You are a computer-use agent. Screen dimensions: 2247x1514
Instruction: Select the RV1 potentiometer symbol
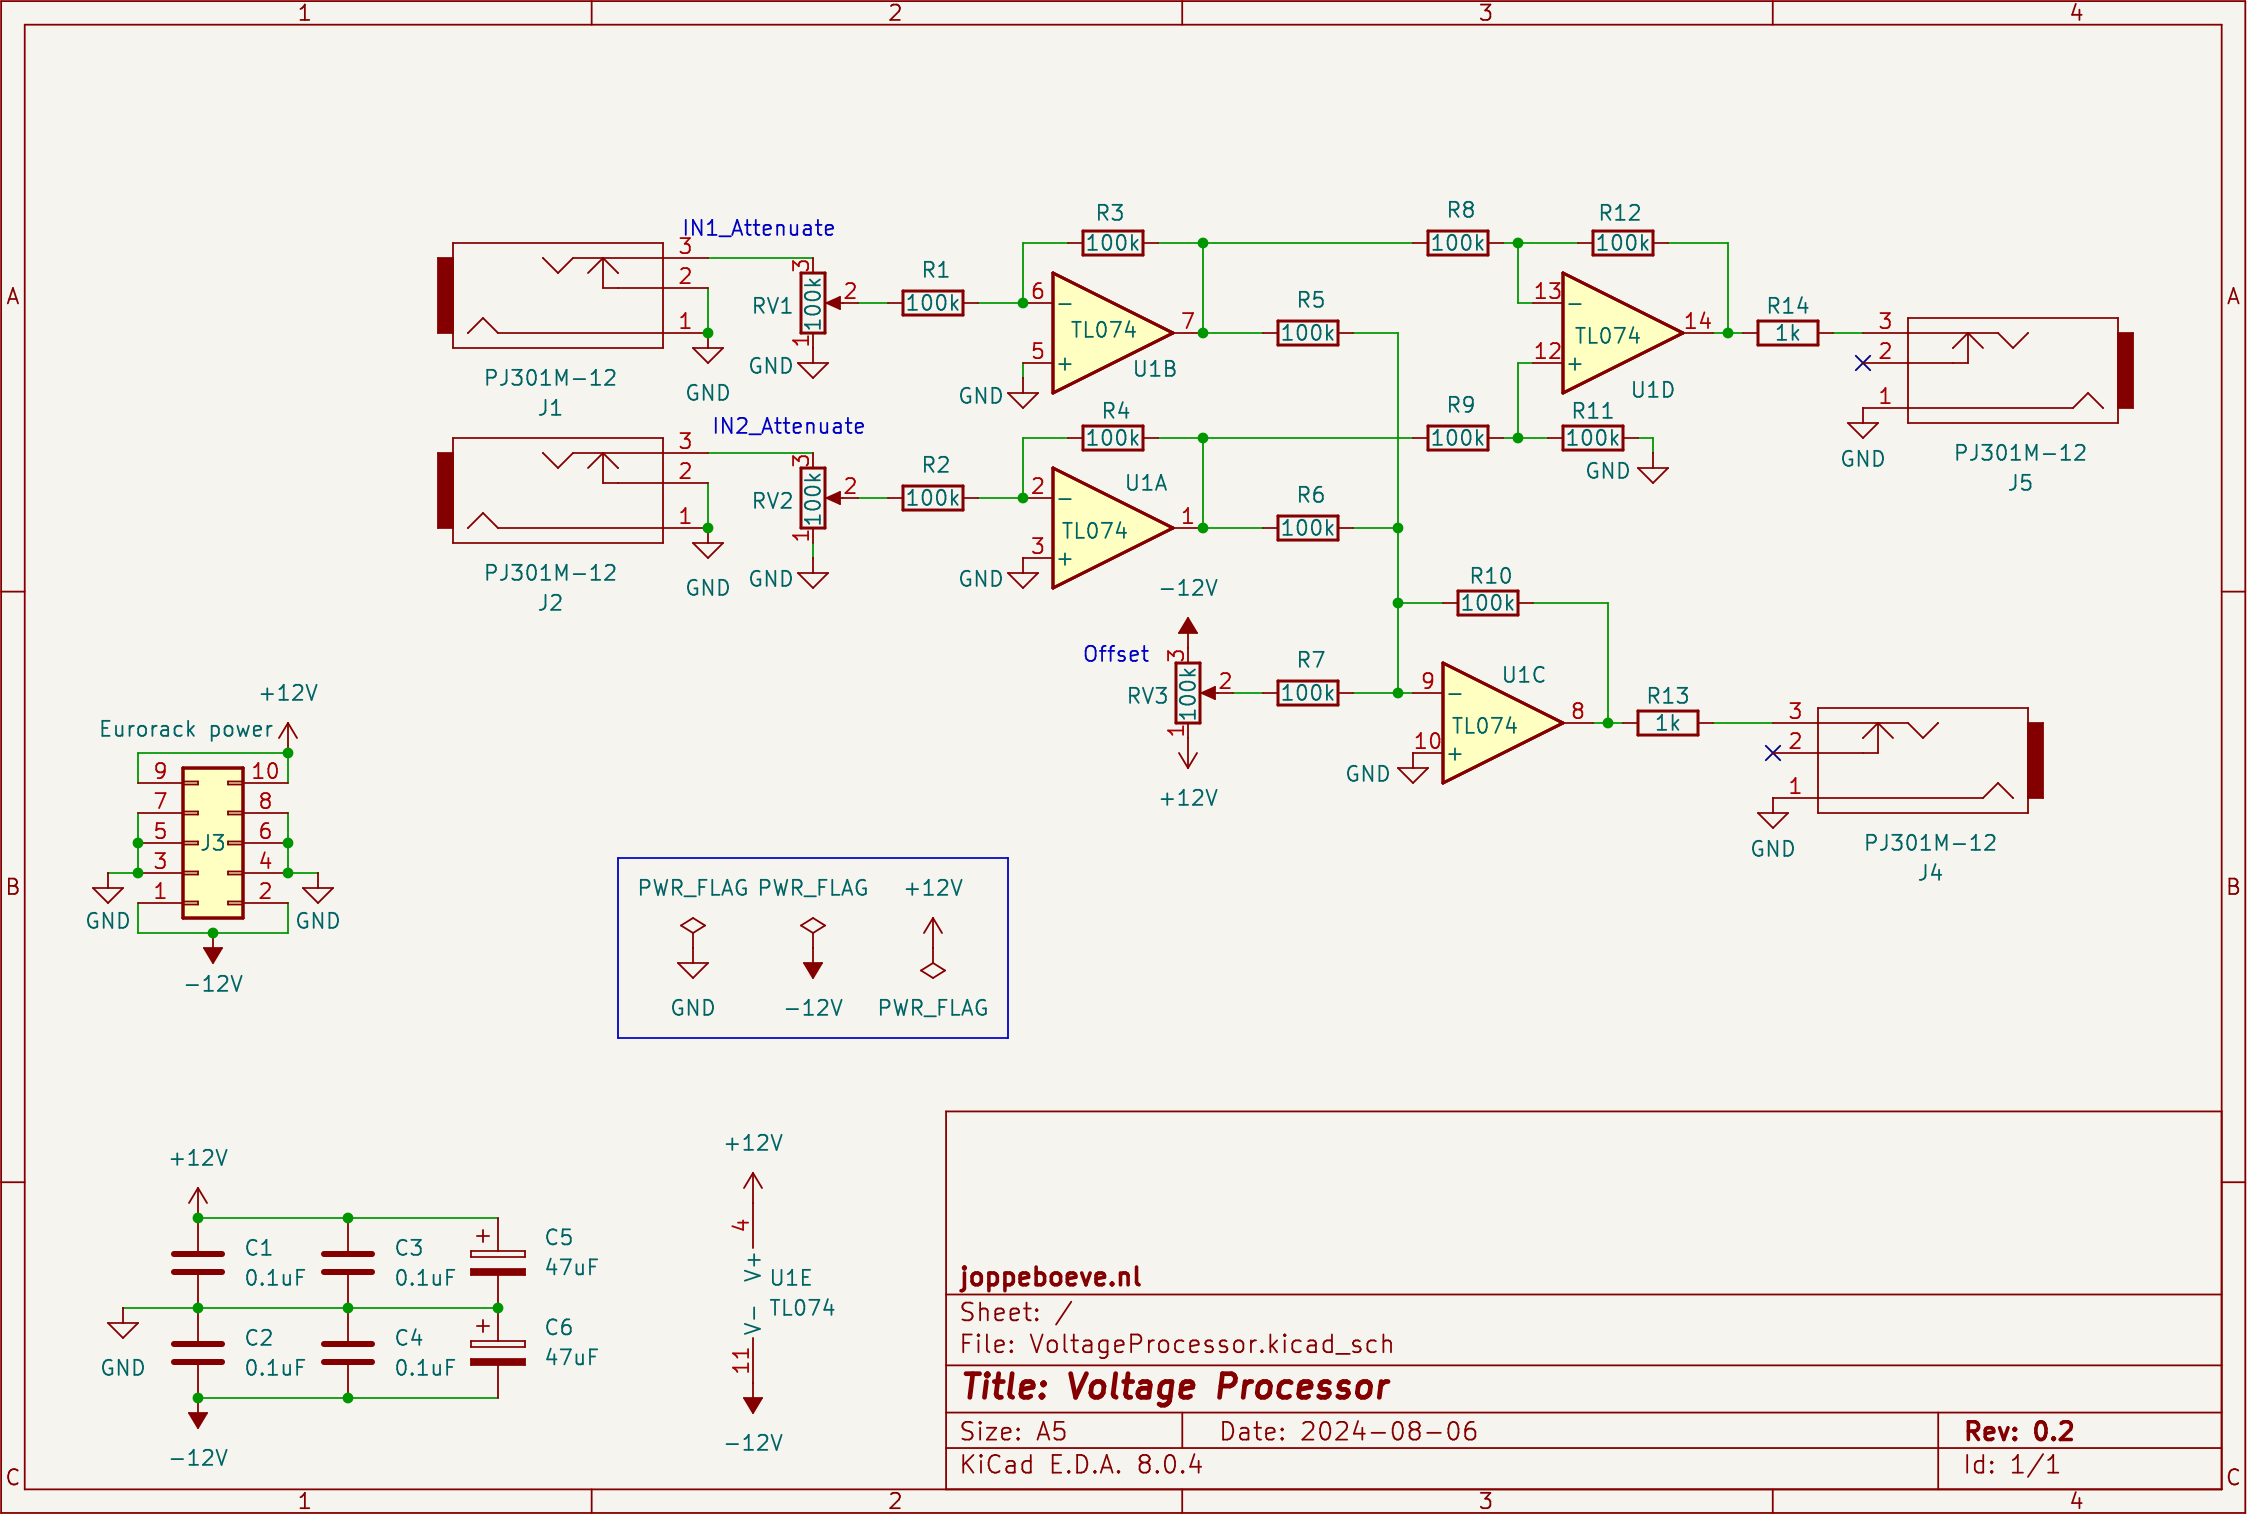[x=812, y=303]
